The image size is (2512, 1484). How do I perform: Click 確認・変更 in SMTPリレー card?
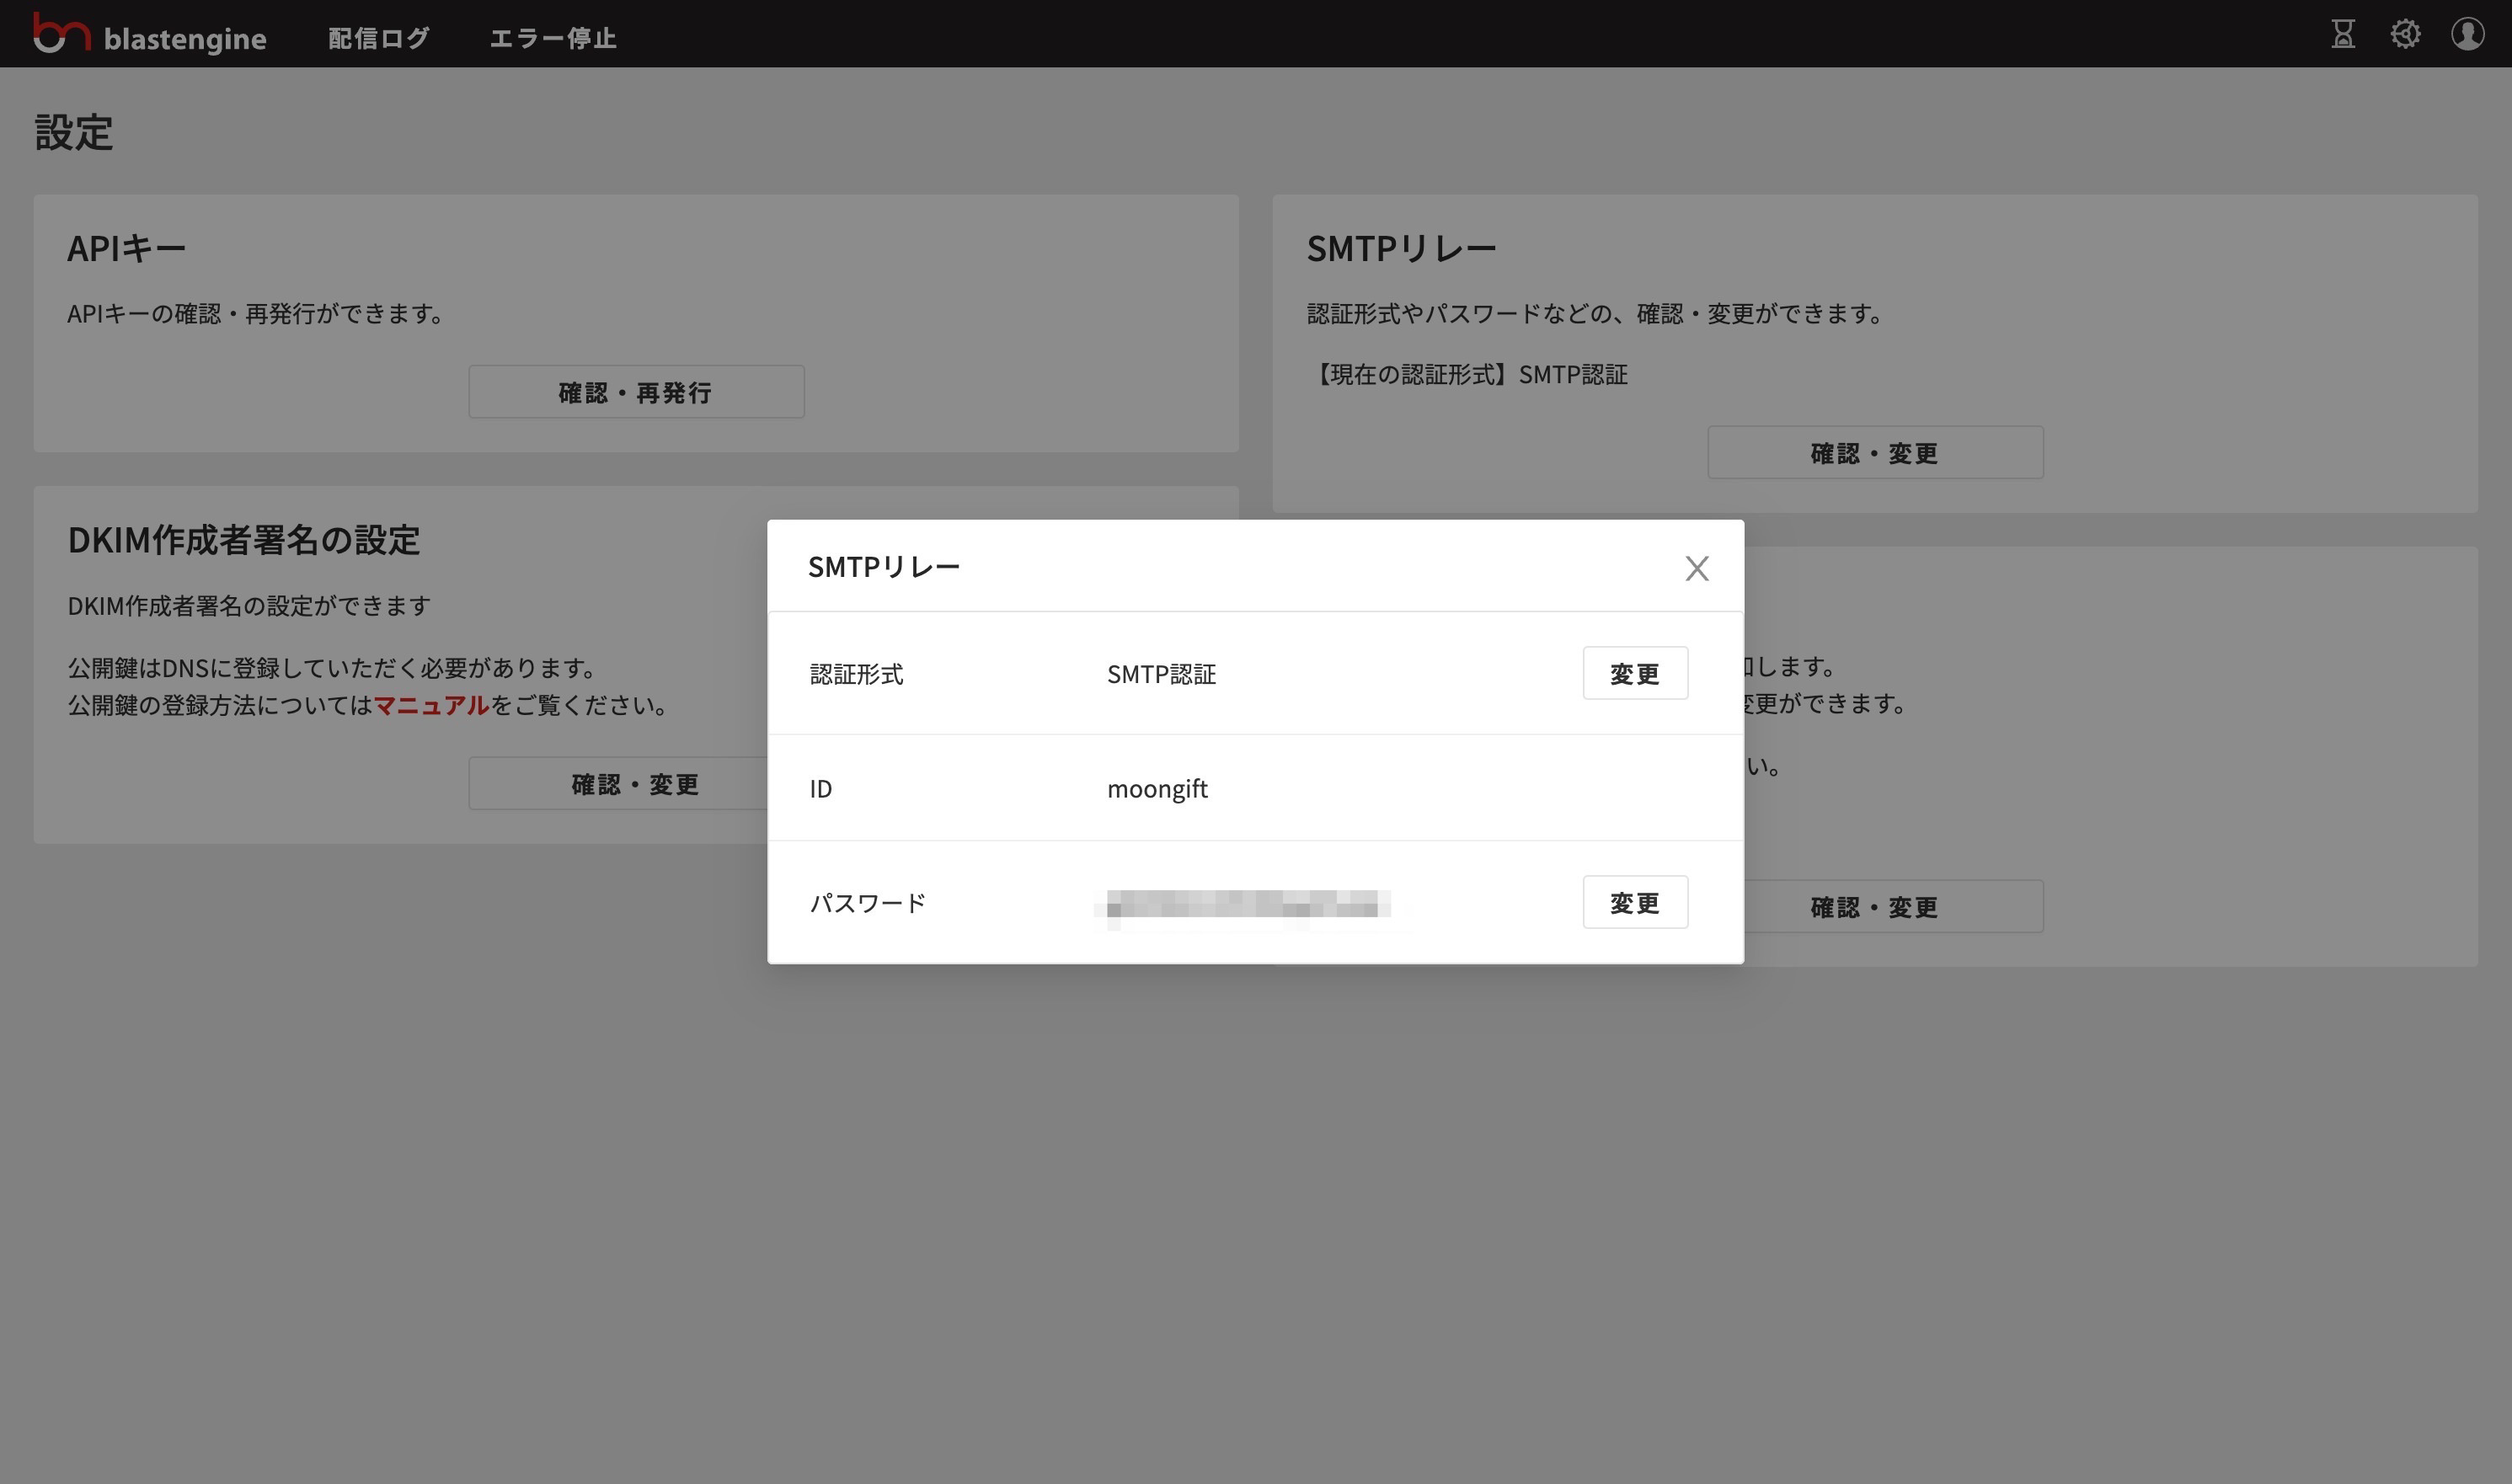pyautogui.click(x=1874, y=453)
